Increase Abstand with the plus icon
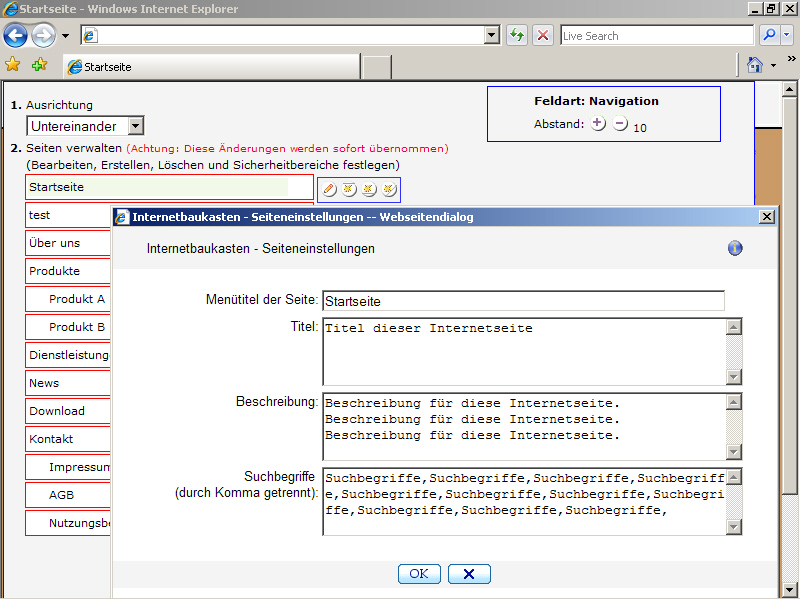 pyautogui.click(x=598, y=124)
